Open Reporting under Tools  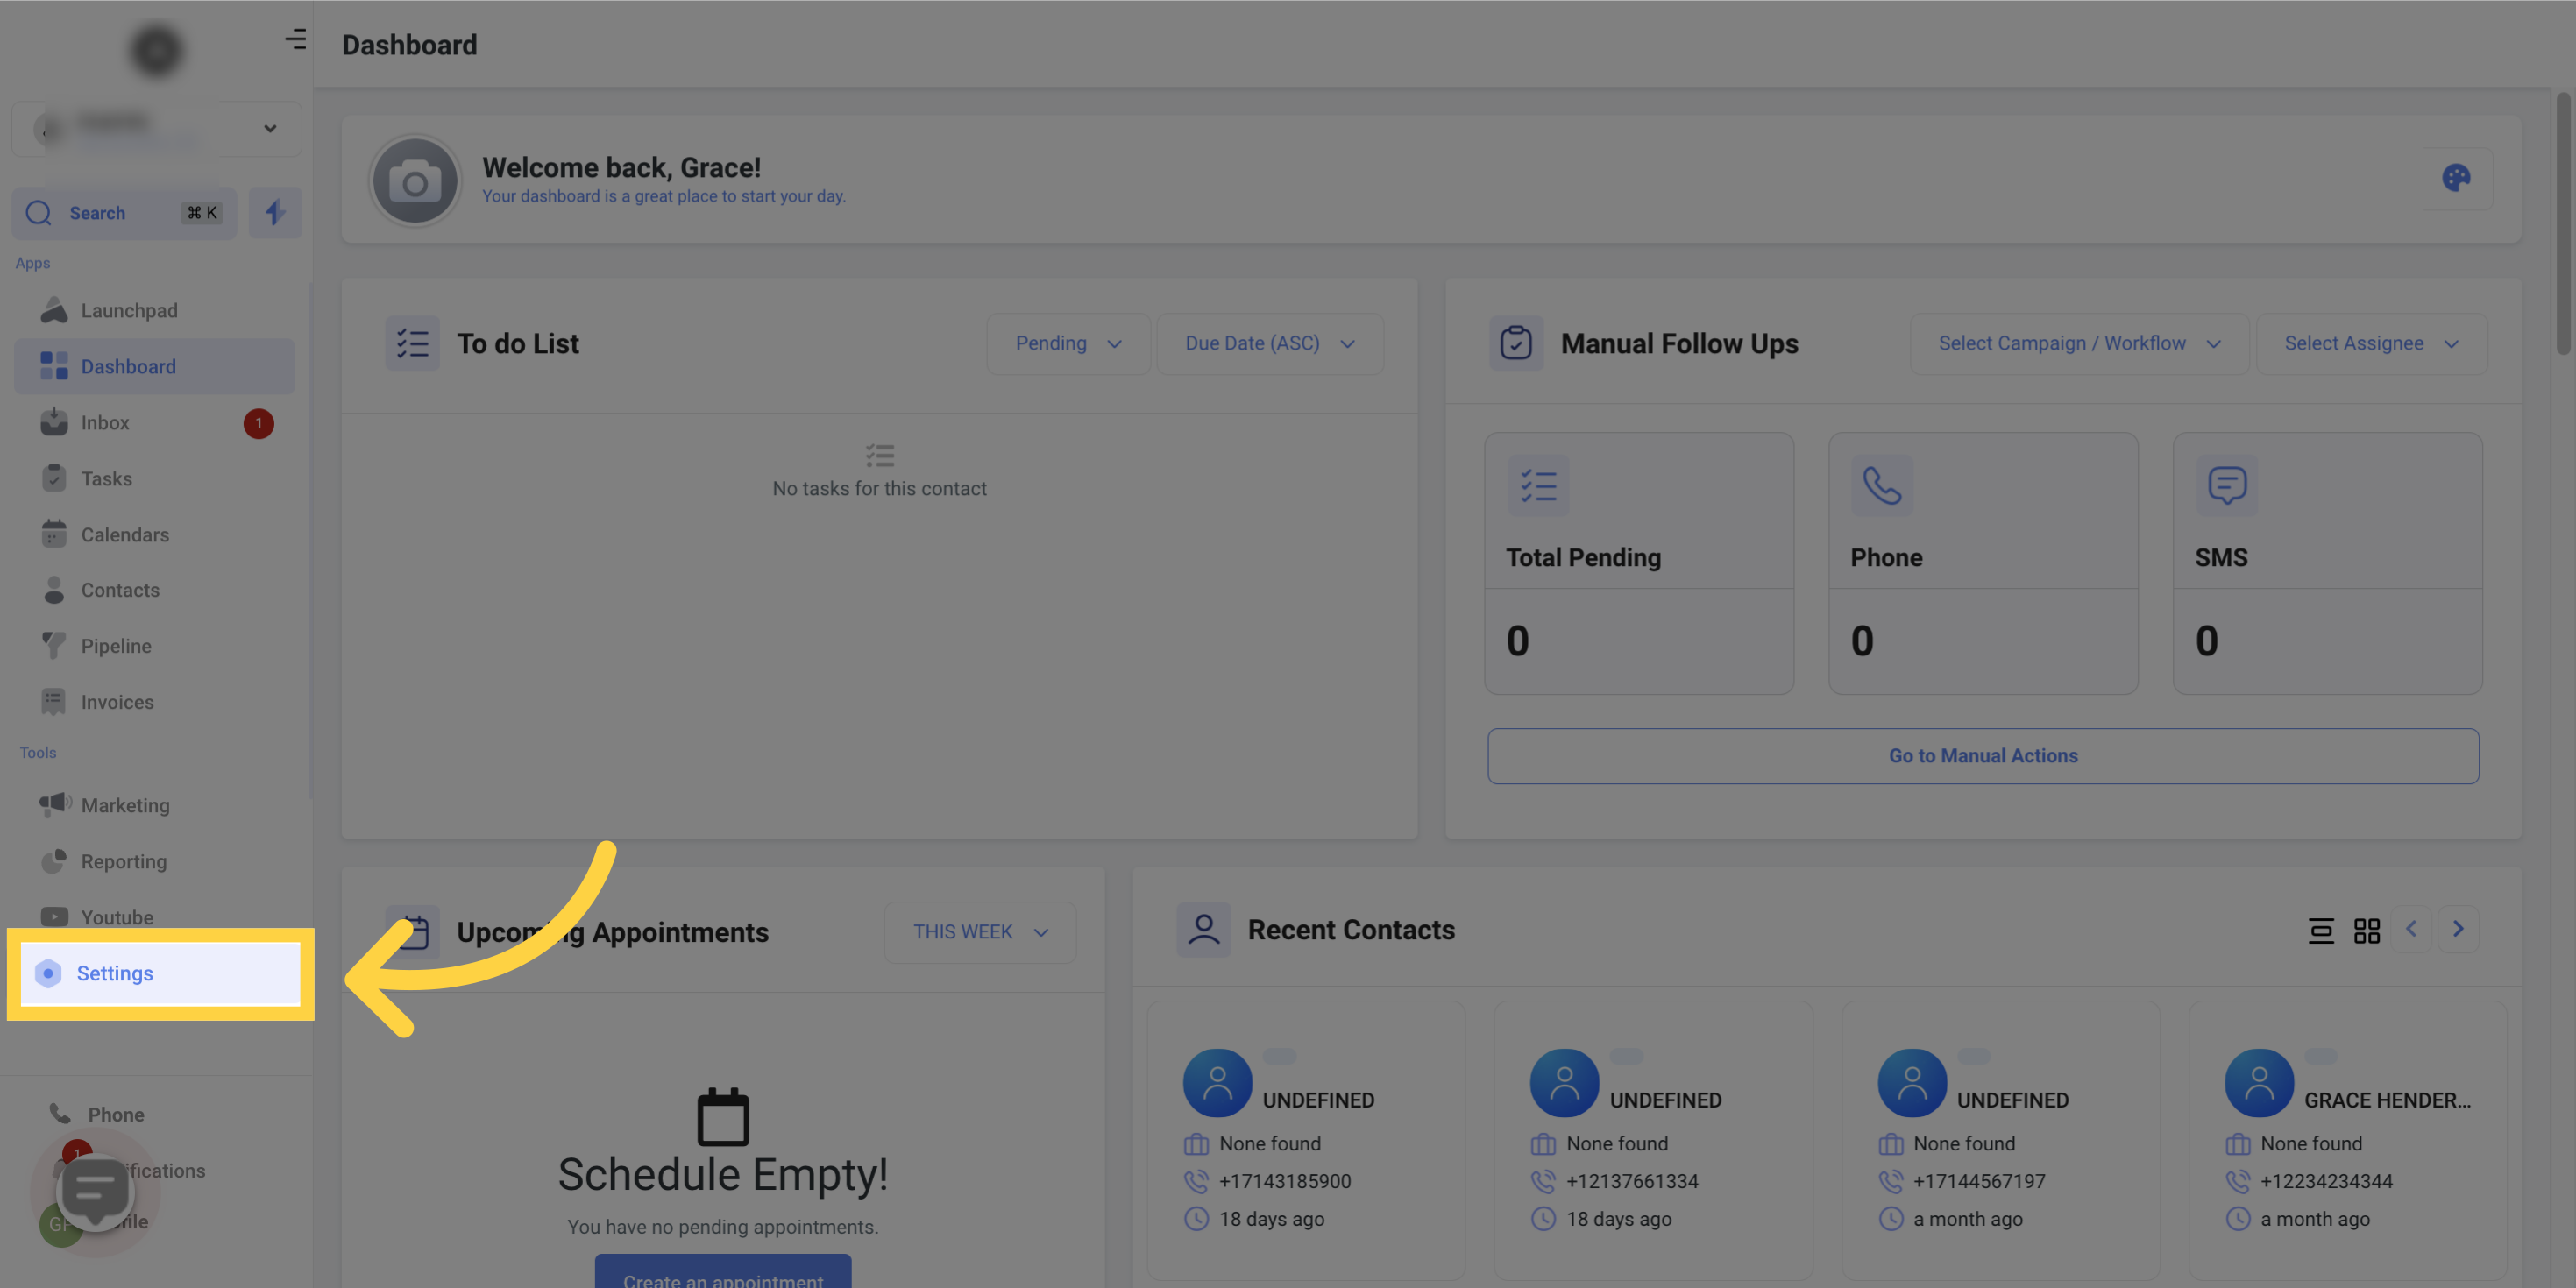[x=155, y=861]
